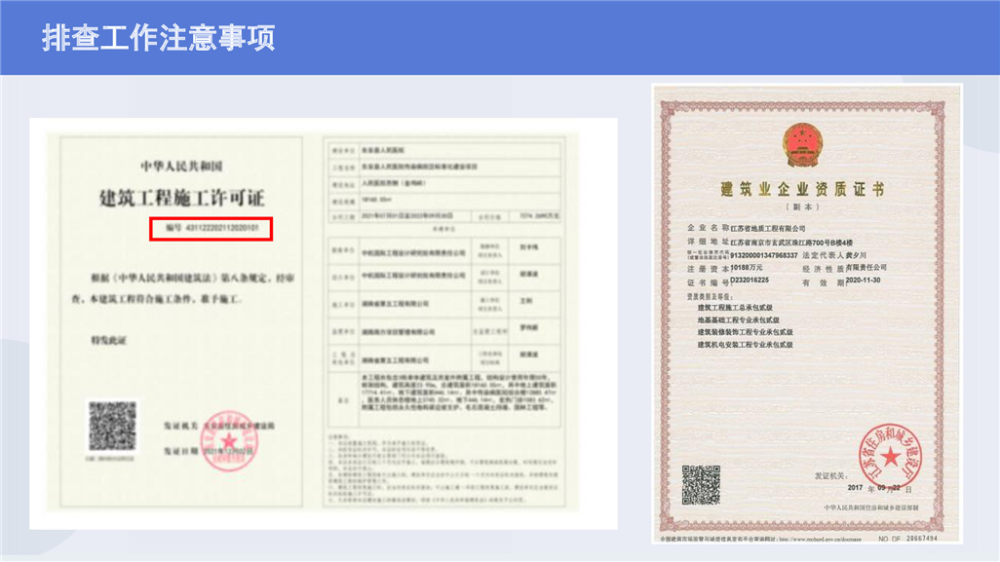
Task: Click the 建筑工程施工许可证 heading
Action: tap(182, 196)
